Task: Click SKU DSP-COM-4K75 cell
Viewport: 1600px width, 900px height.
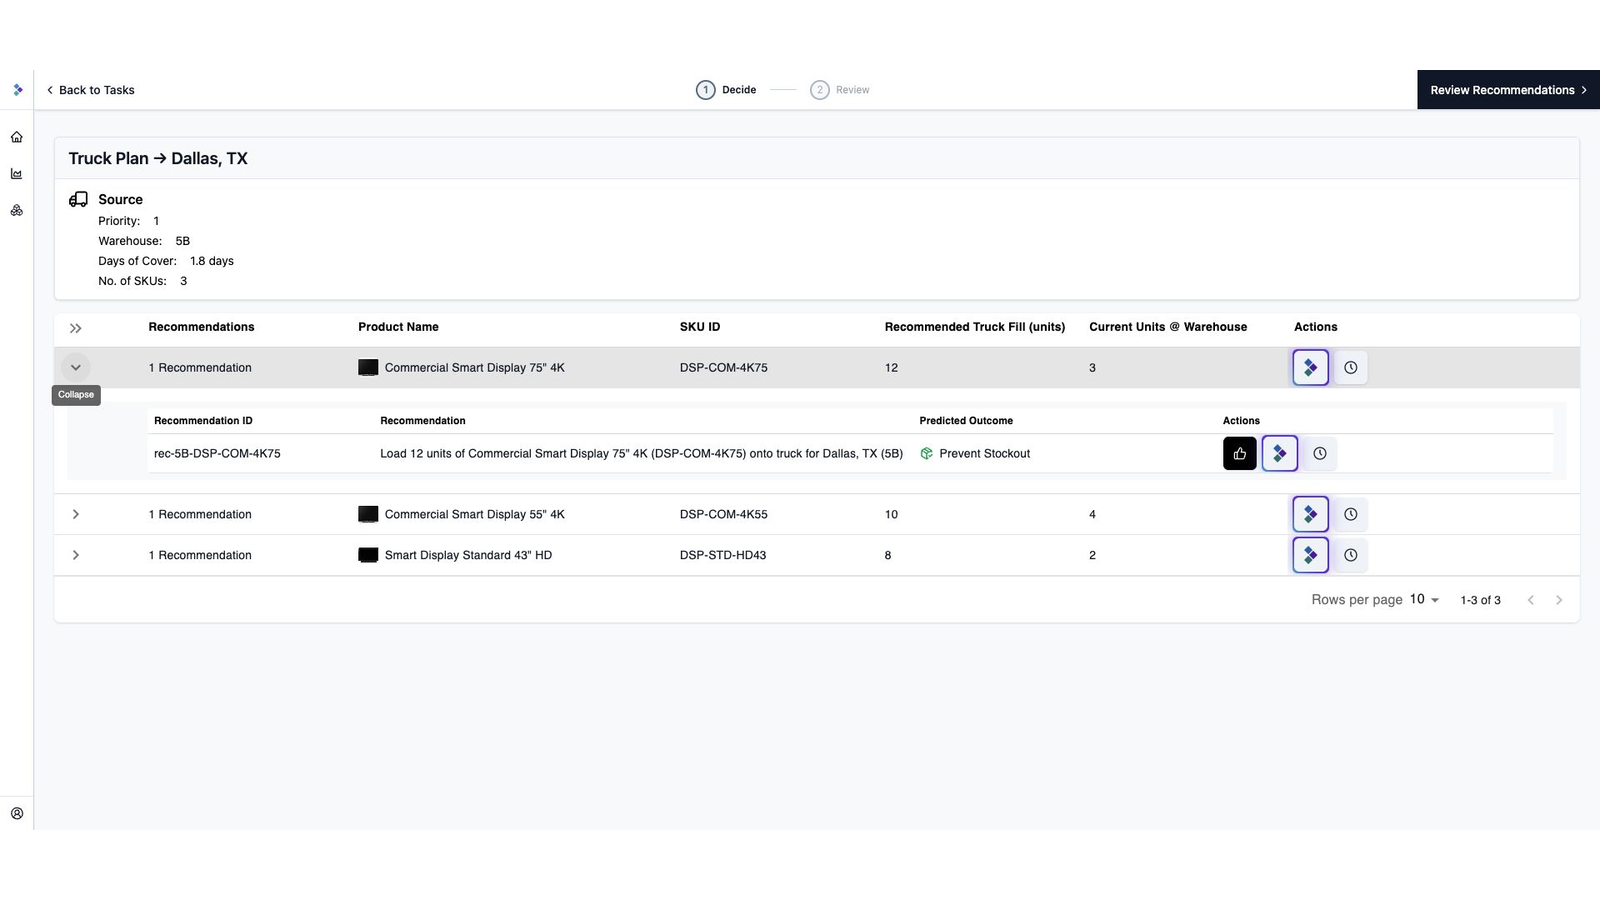Action: click(724, 368)
